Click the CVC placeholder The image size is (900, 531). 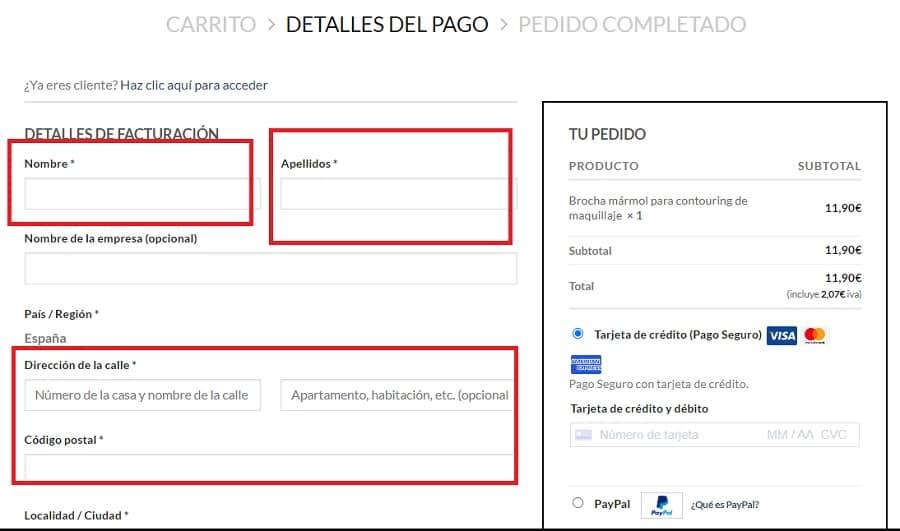tap(833, 435)
